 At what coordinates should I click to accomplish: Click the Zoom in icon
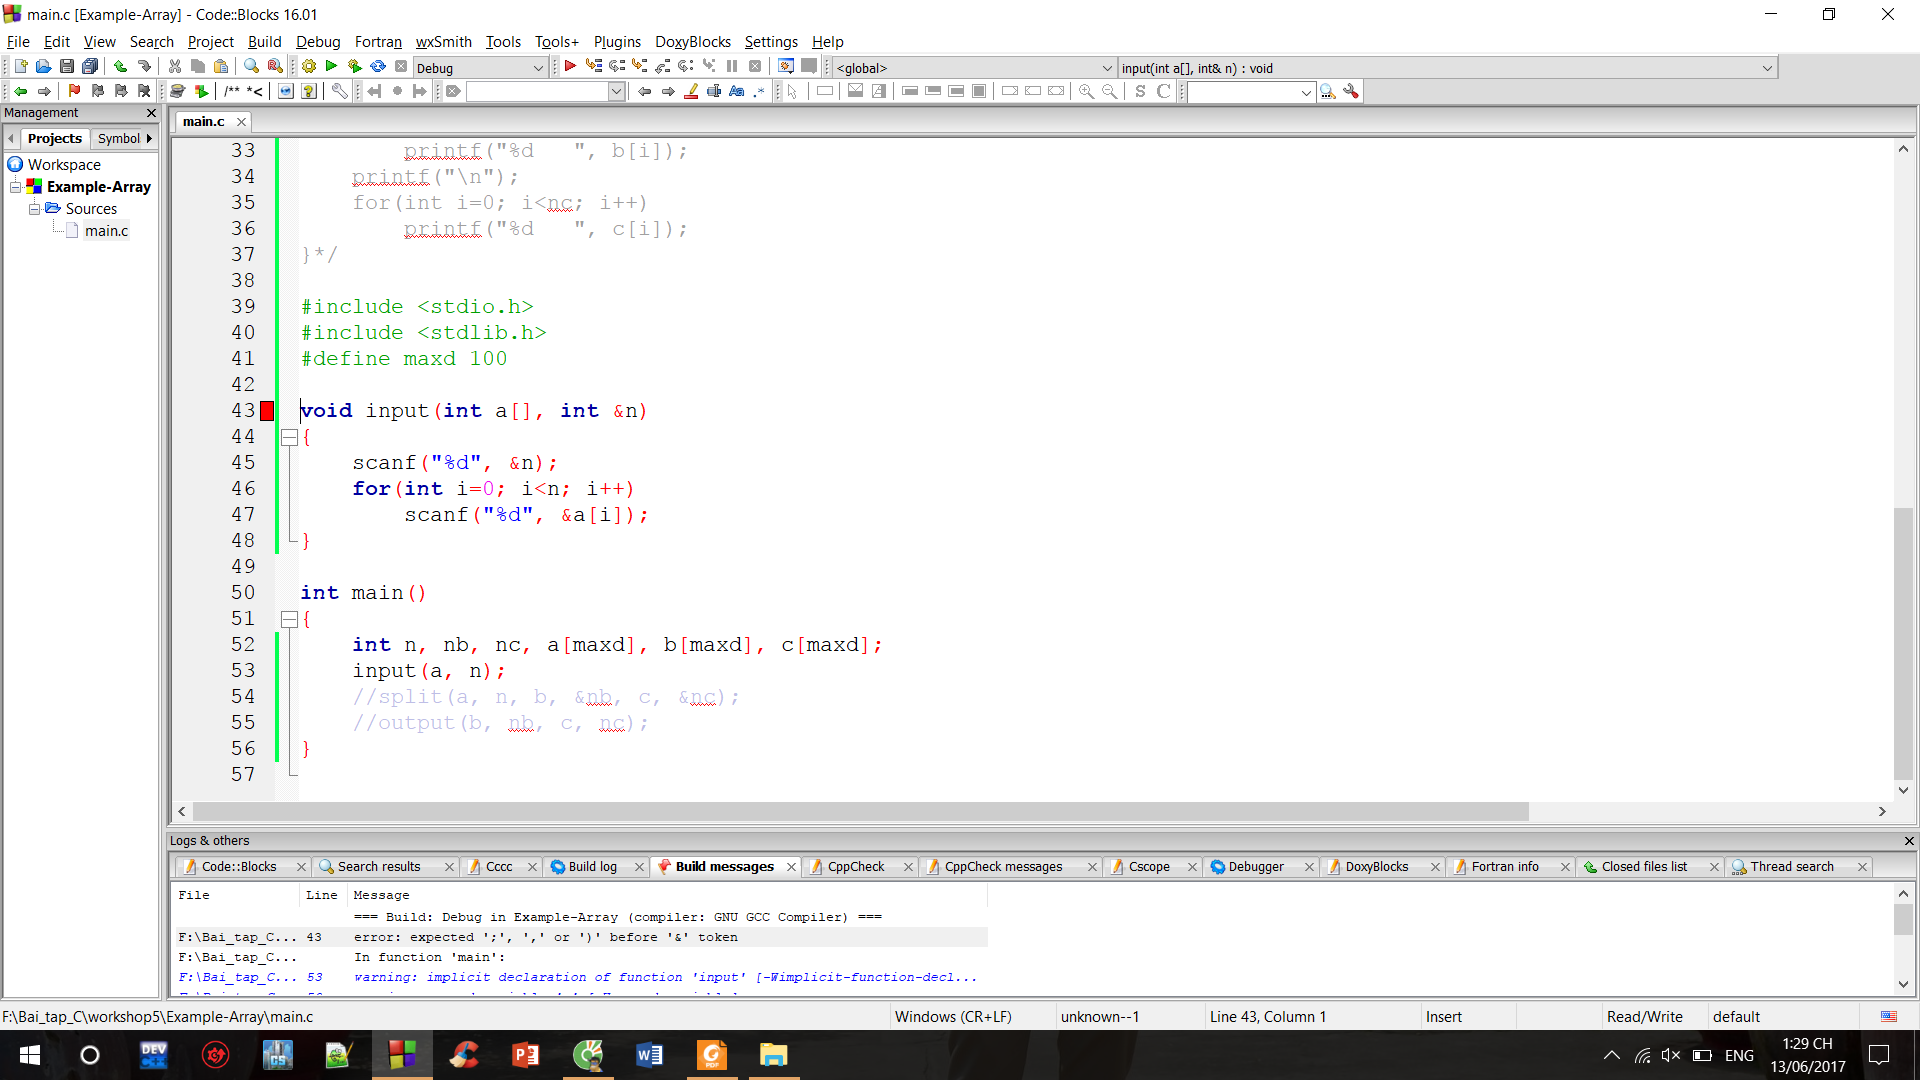coord(1086,91)
